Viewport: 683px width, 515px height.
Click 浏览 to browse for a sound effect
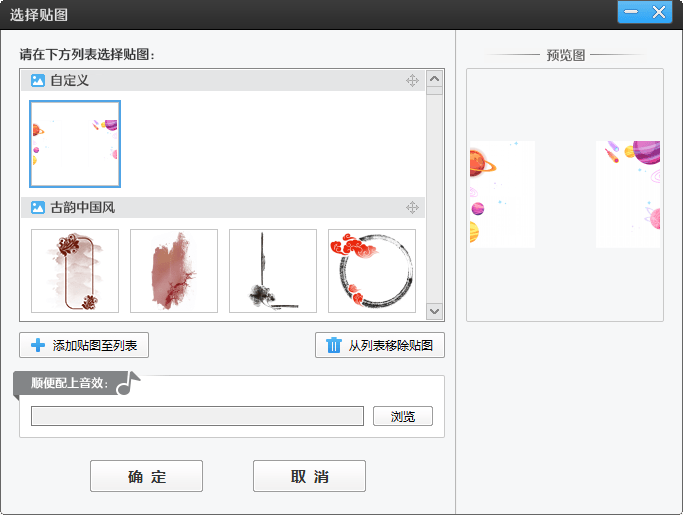[403, 416]
